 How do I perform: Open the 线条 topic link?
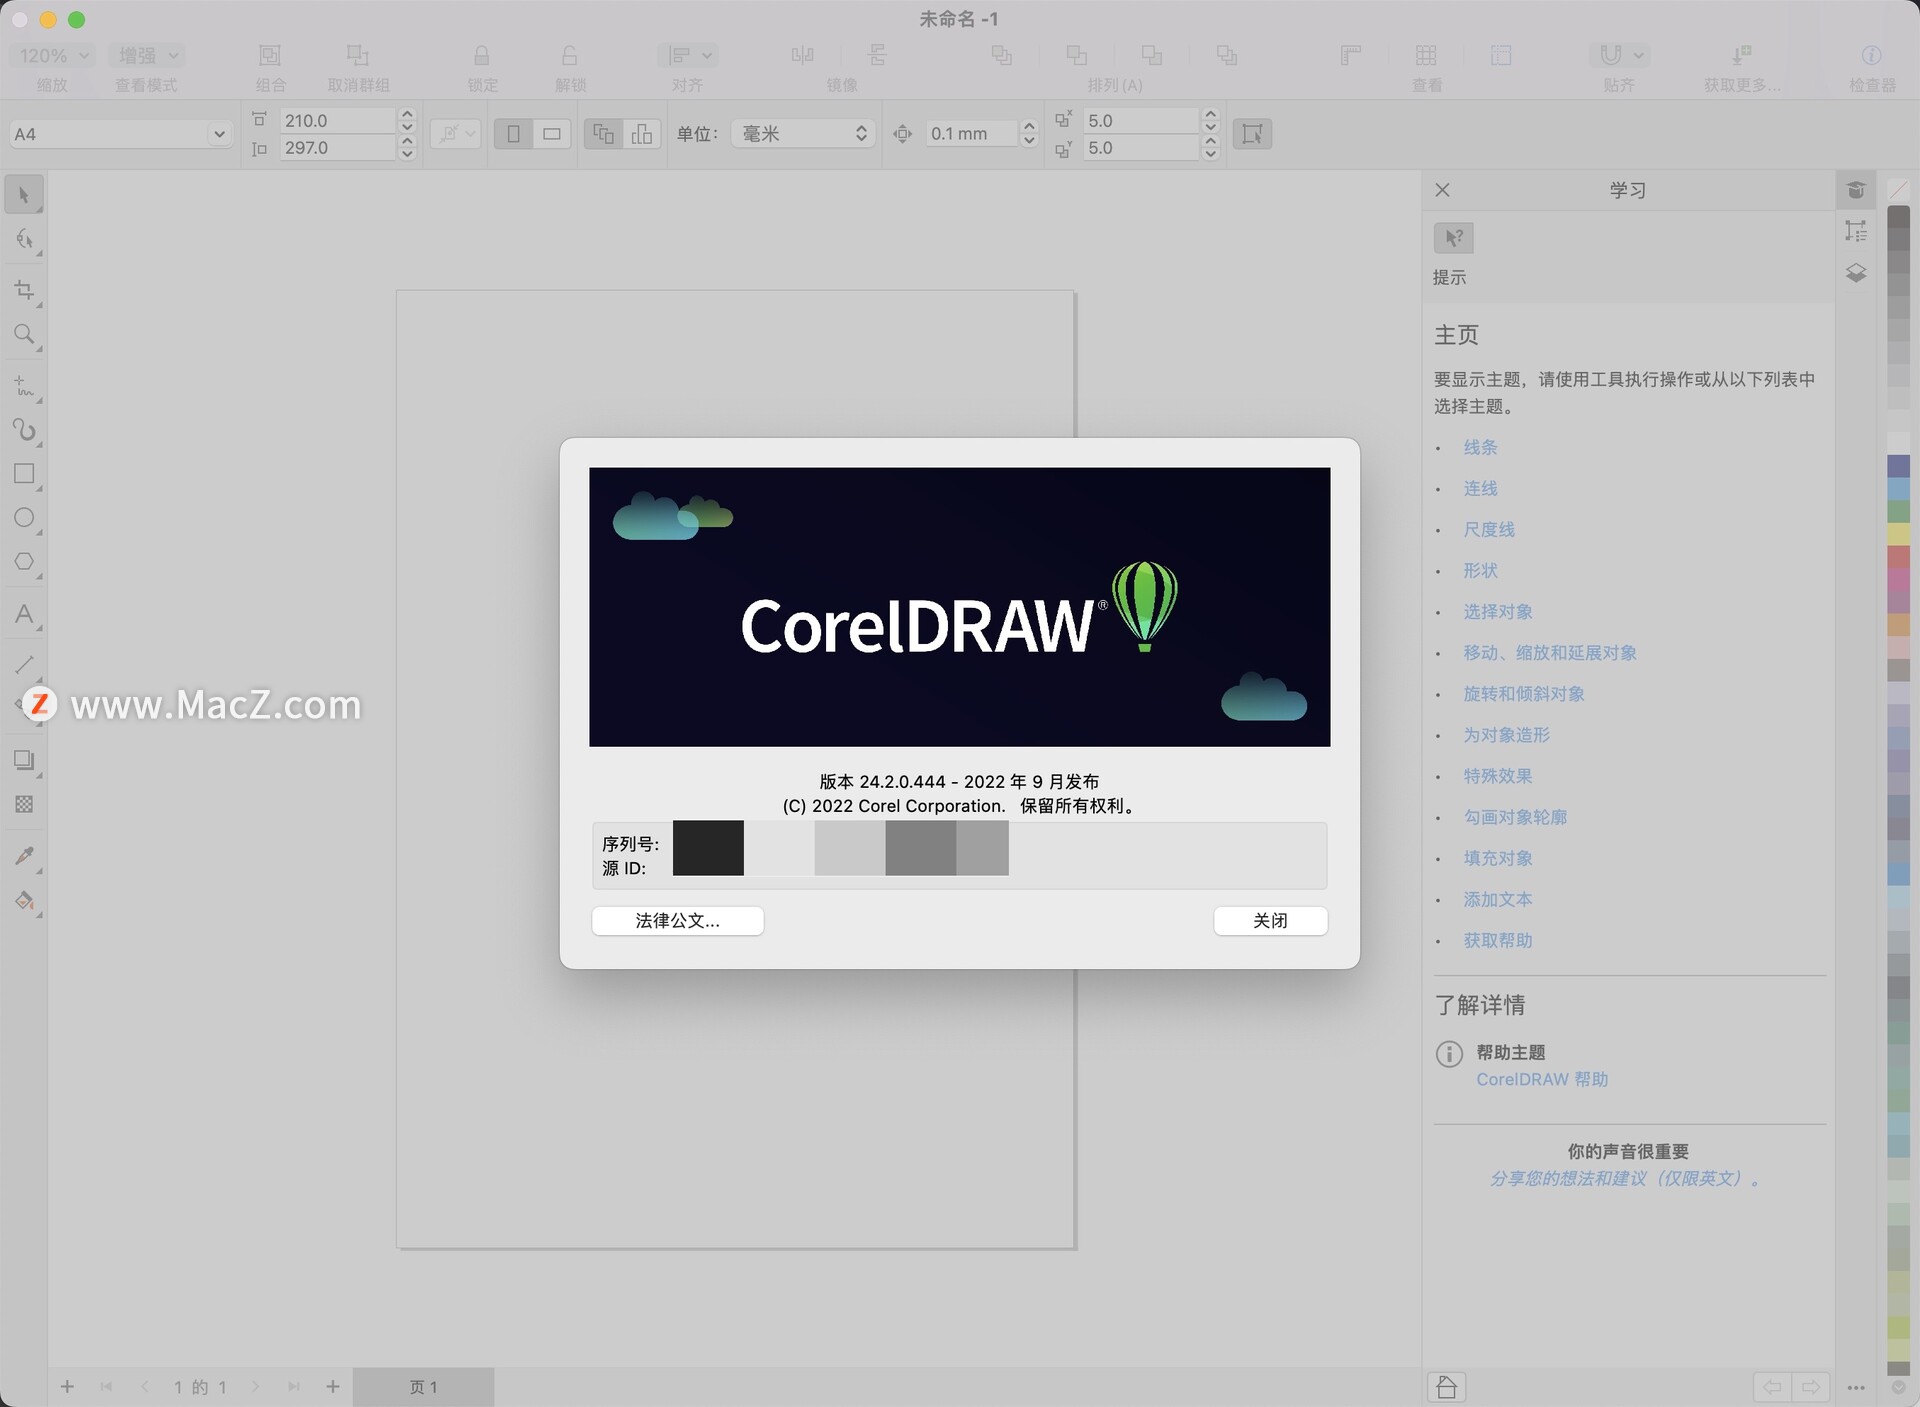coord(1480,447)
